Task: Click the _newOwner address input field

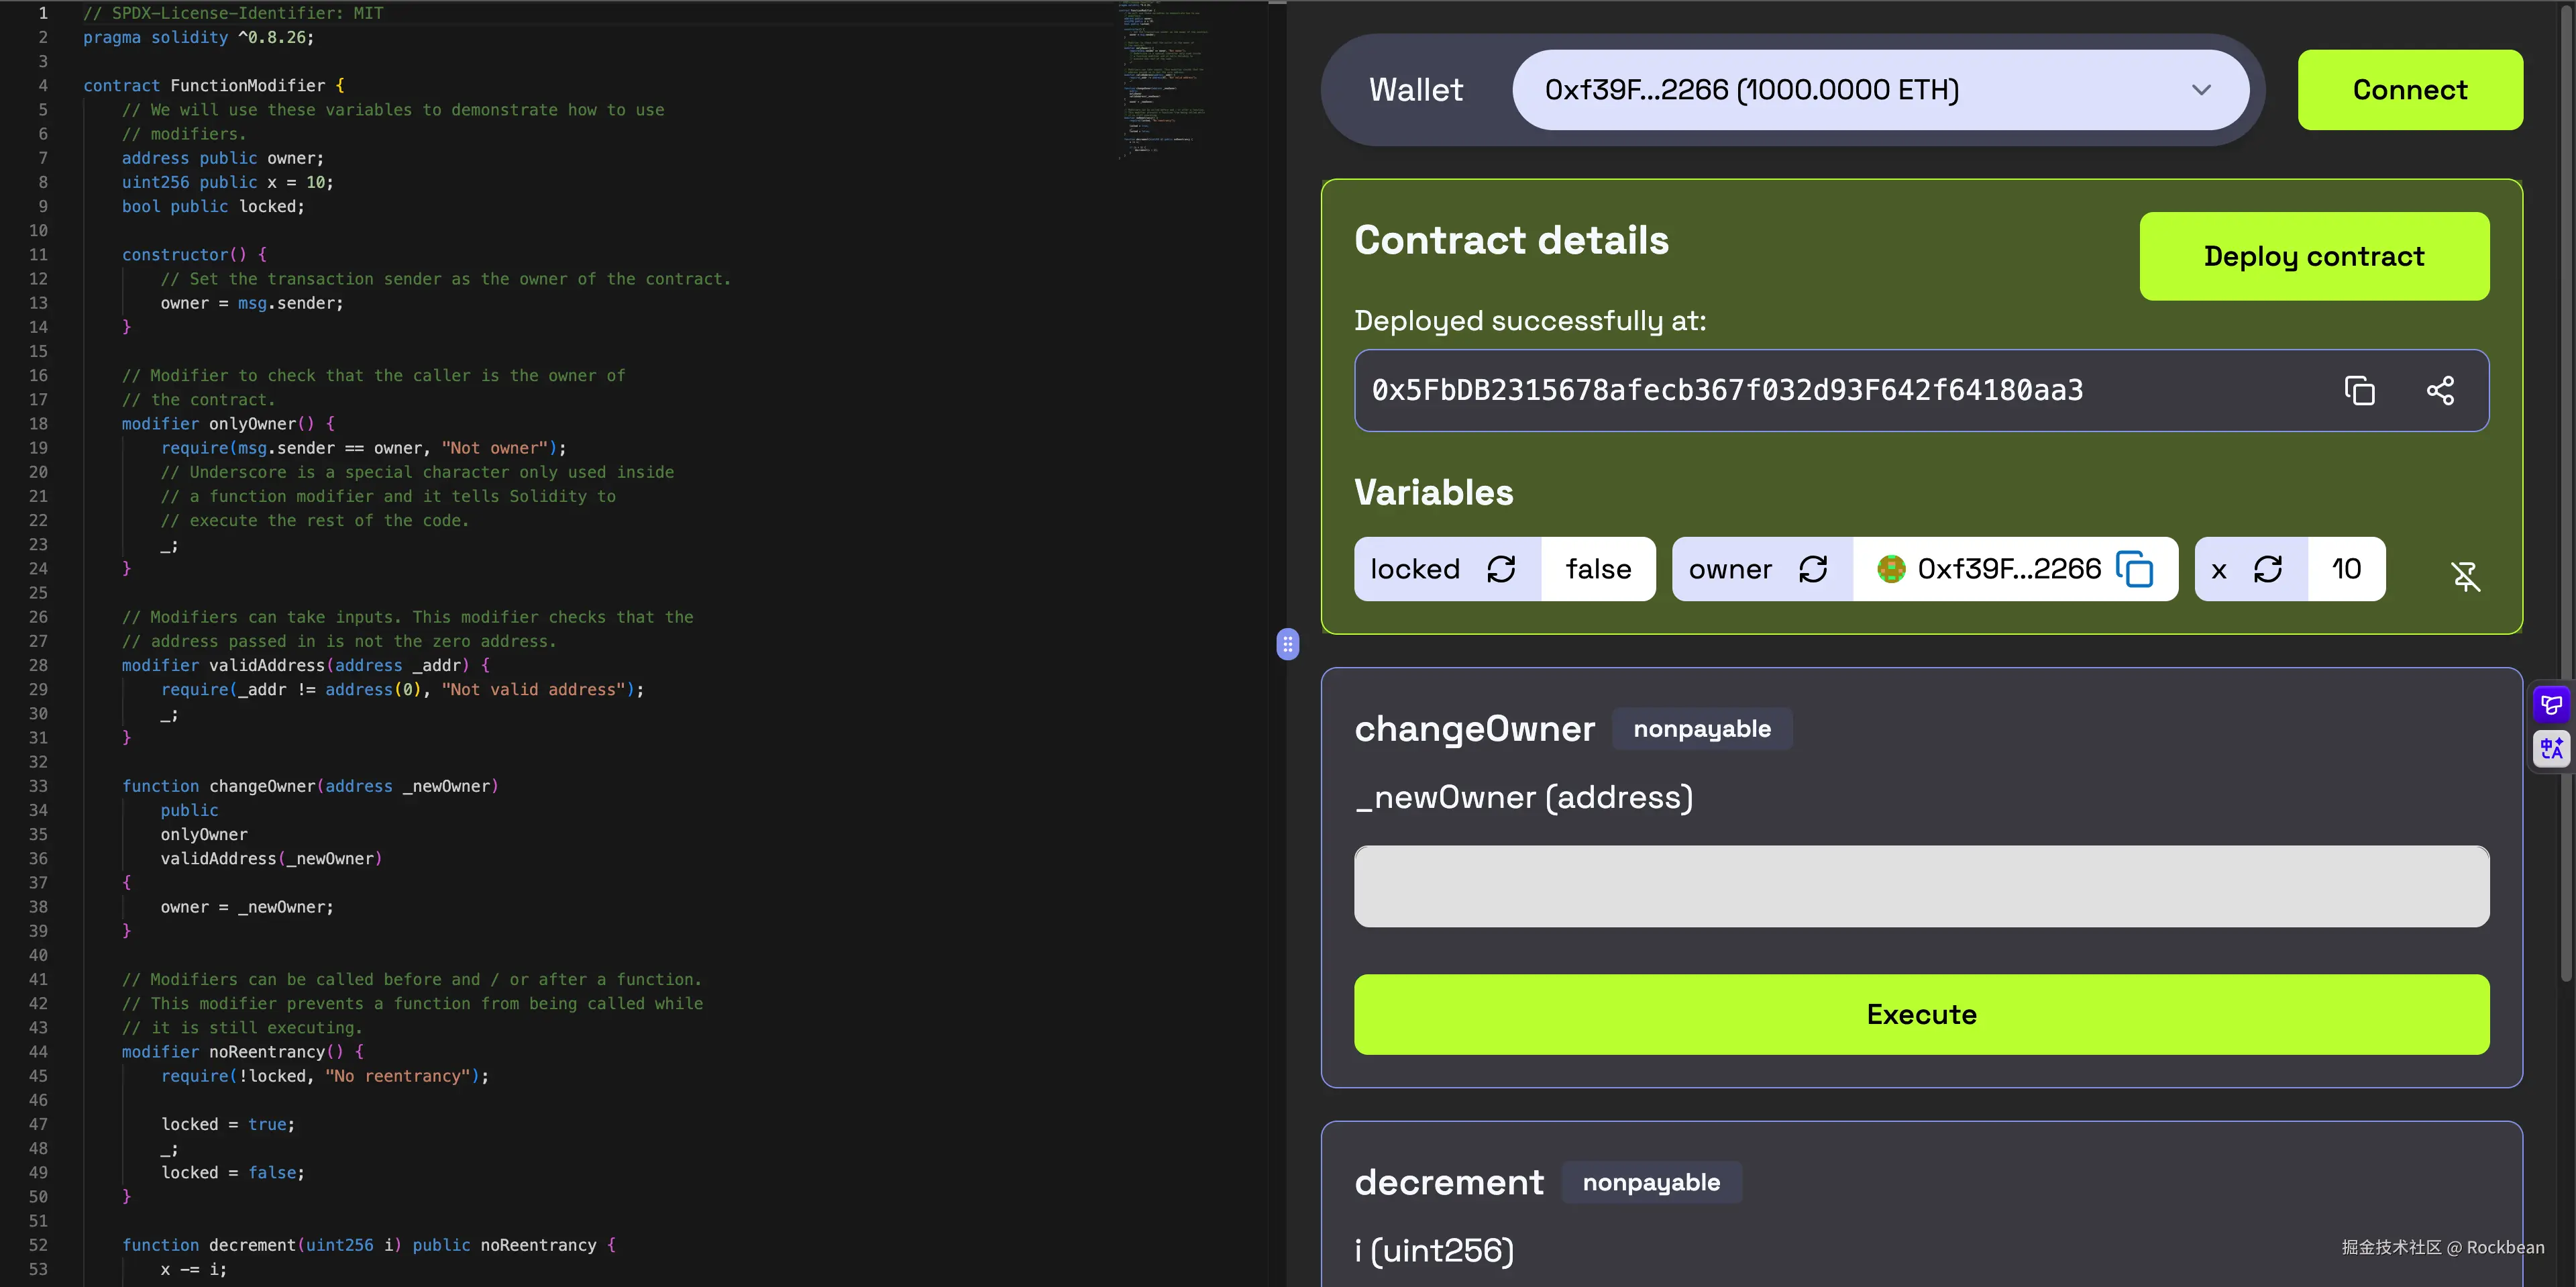Action: [x=1920, y=886]
